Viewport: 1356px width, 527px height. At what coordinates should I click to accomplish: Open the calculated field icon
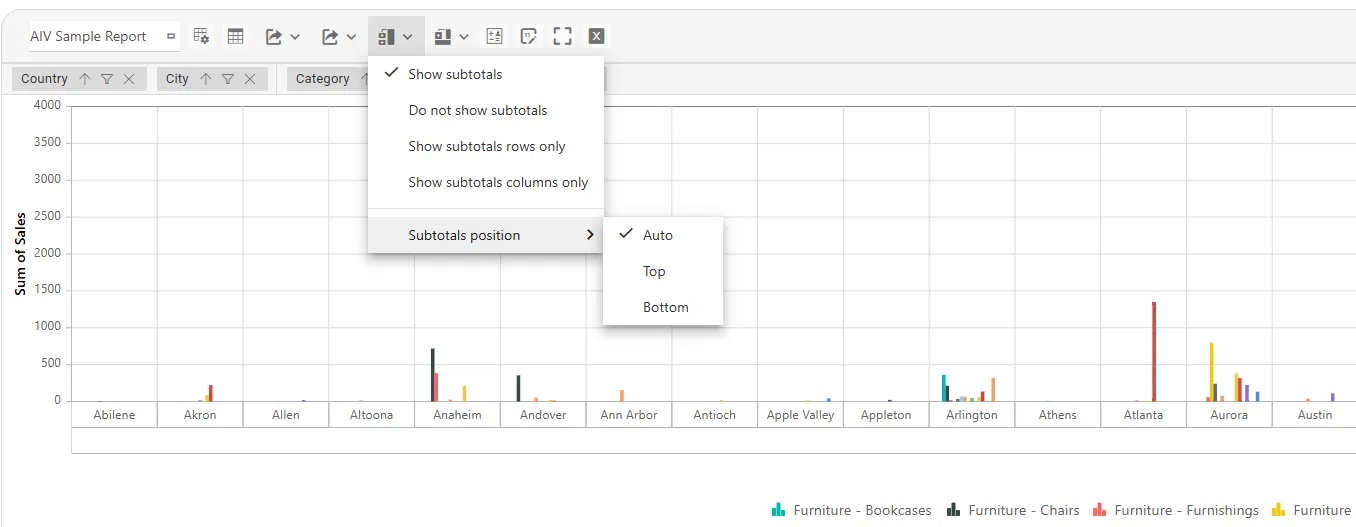(x=494, y=36)
